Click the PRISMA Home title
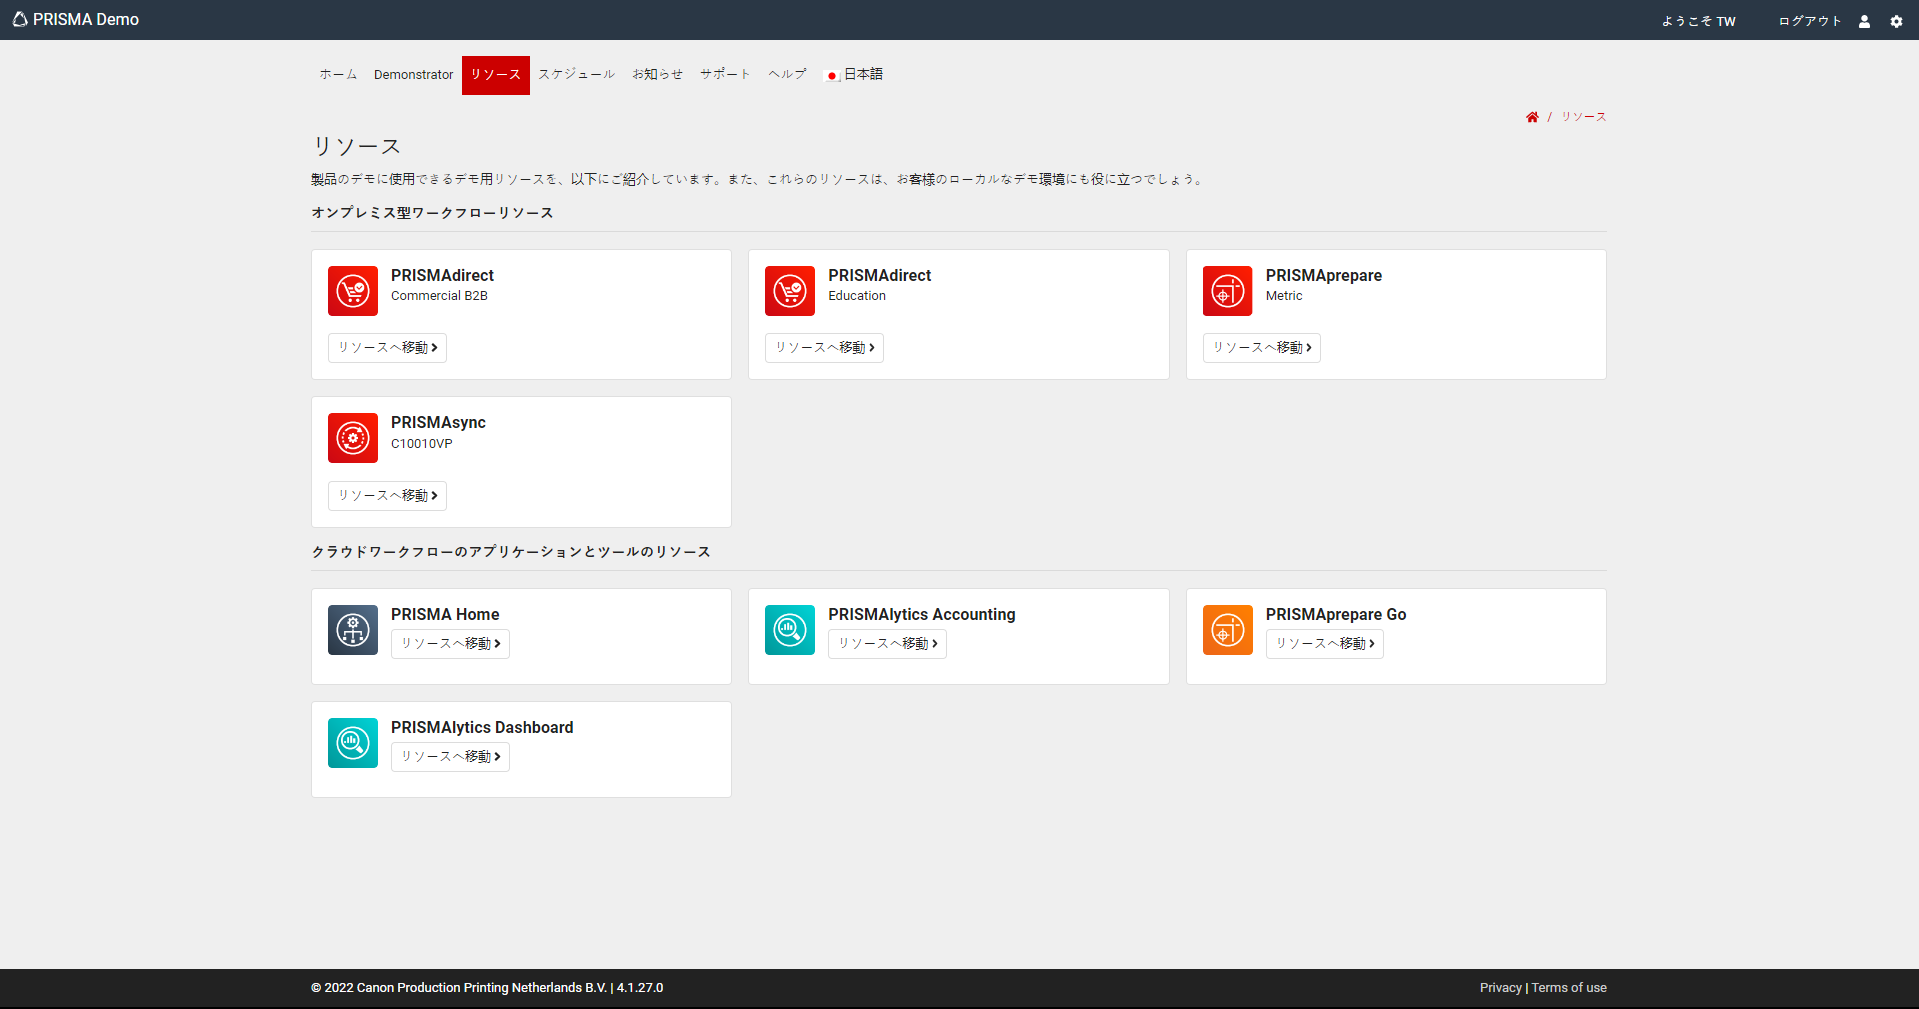This screenshot has width=1919, height=1009. pos(445,614)
